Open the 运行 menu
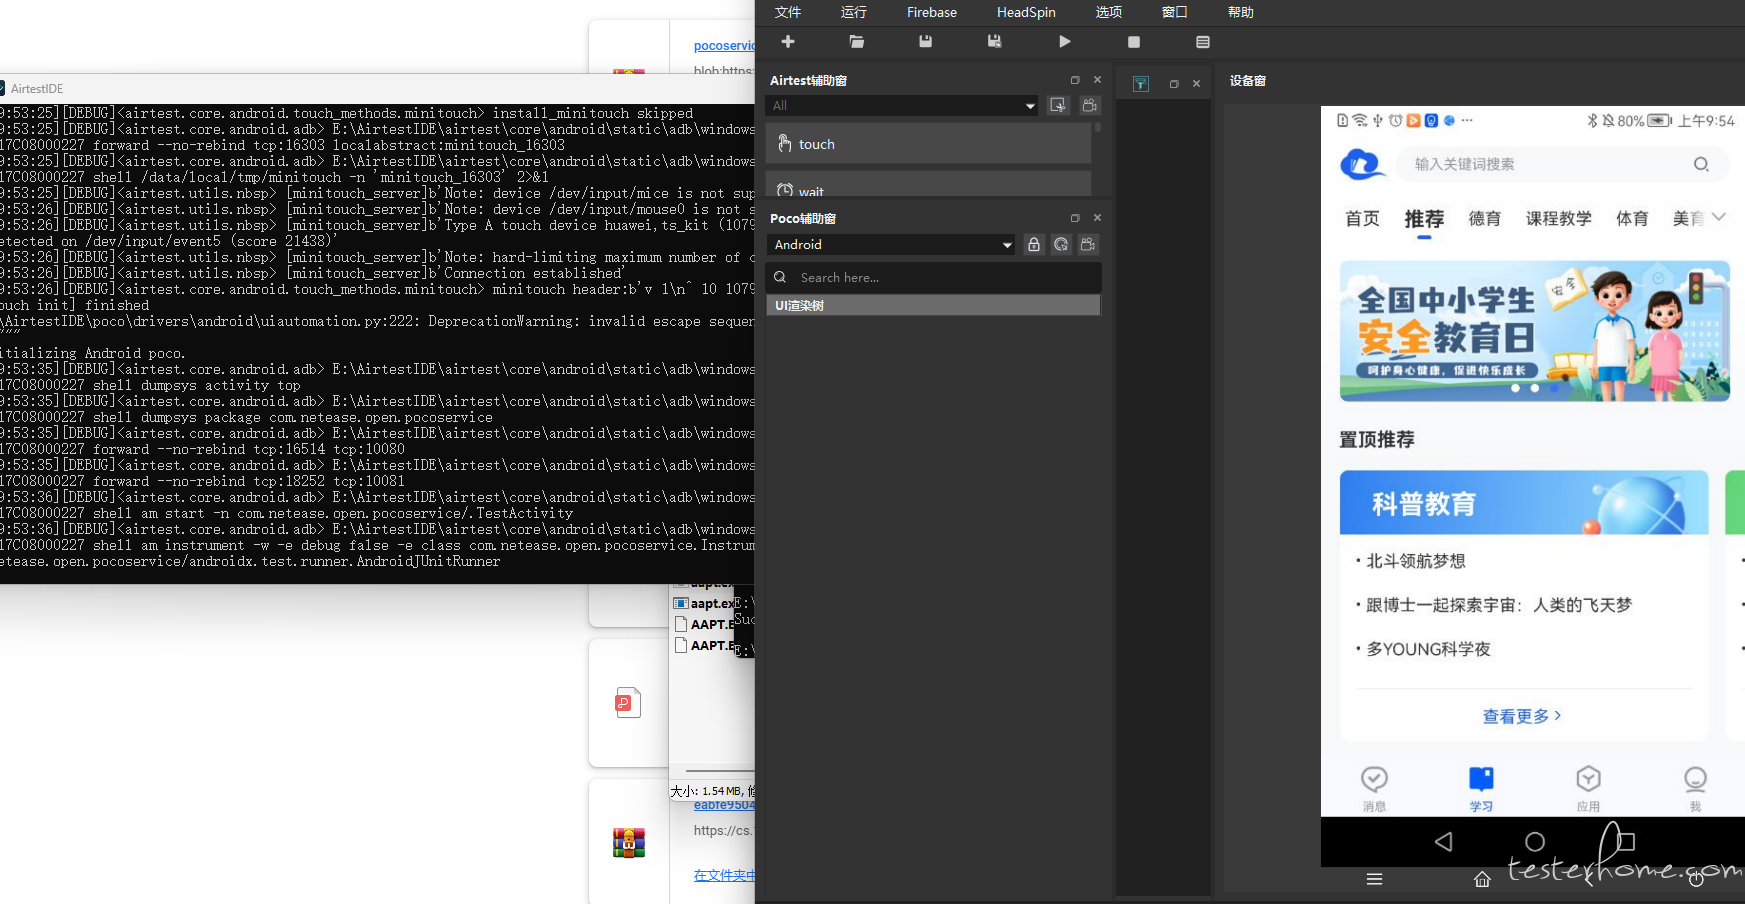 [x=854, y=12]
